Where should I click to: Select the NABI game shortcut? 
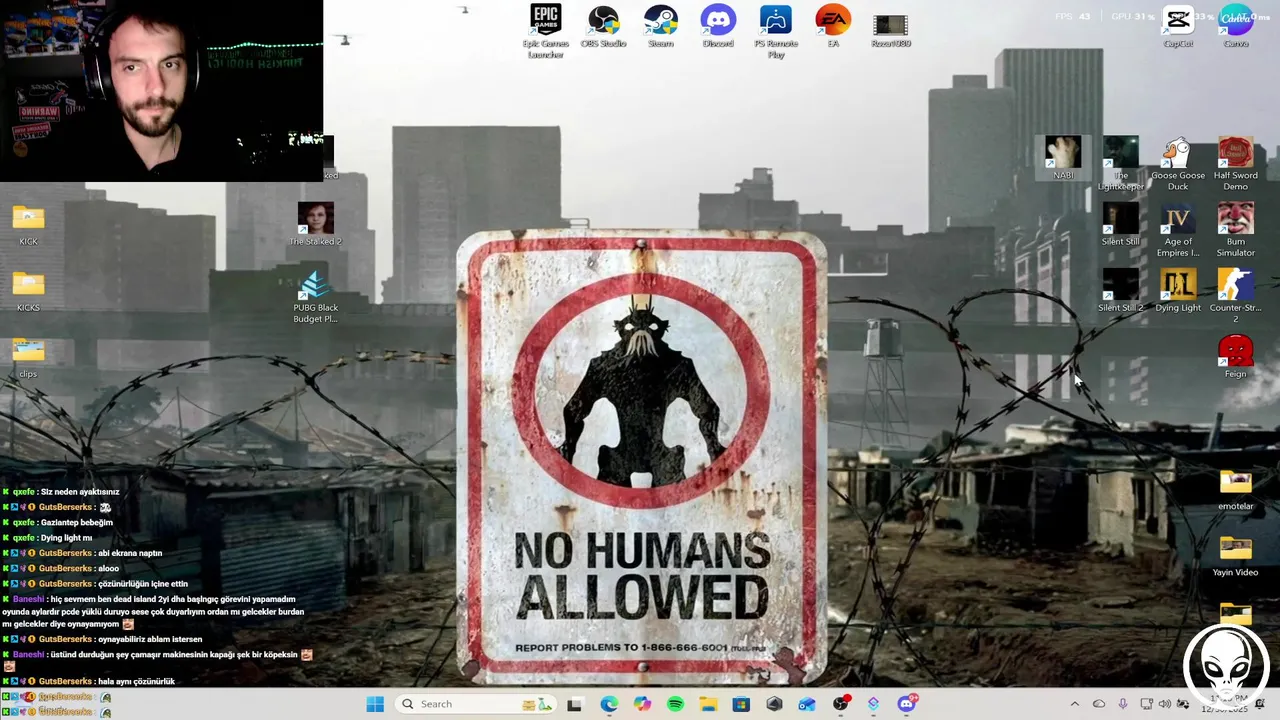coord(1063,159)
